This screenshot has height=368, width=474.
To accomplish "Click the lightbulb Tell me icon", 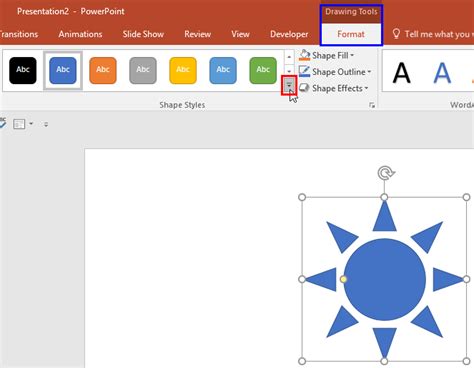I will click(396, 34).
